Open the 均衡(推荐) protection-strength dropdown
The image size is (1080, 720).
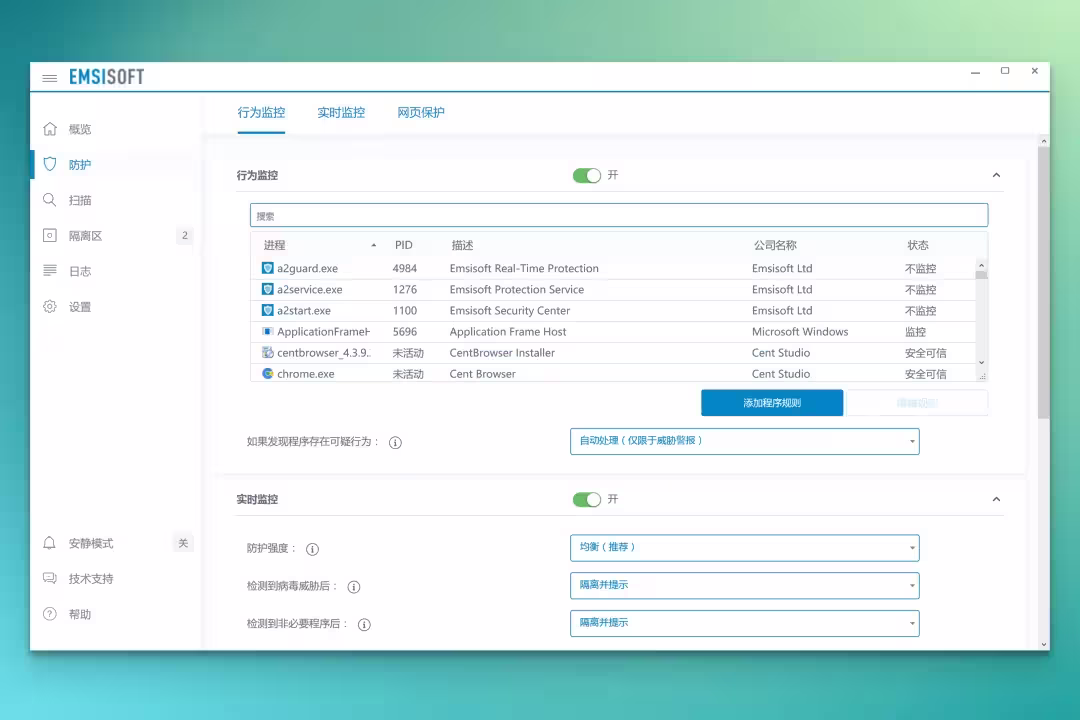tap(745, 548)
